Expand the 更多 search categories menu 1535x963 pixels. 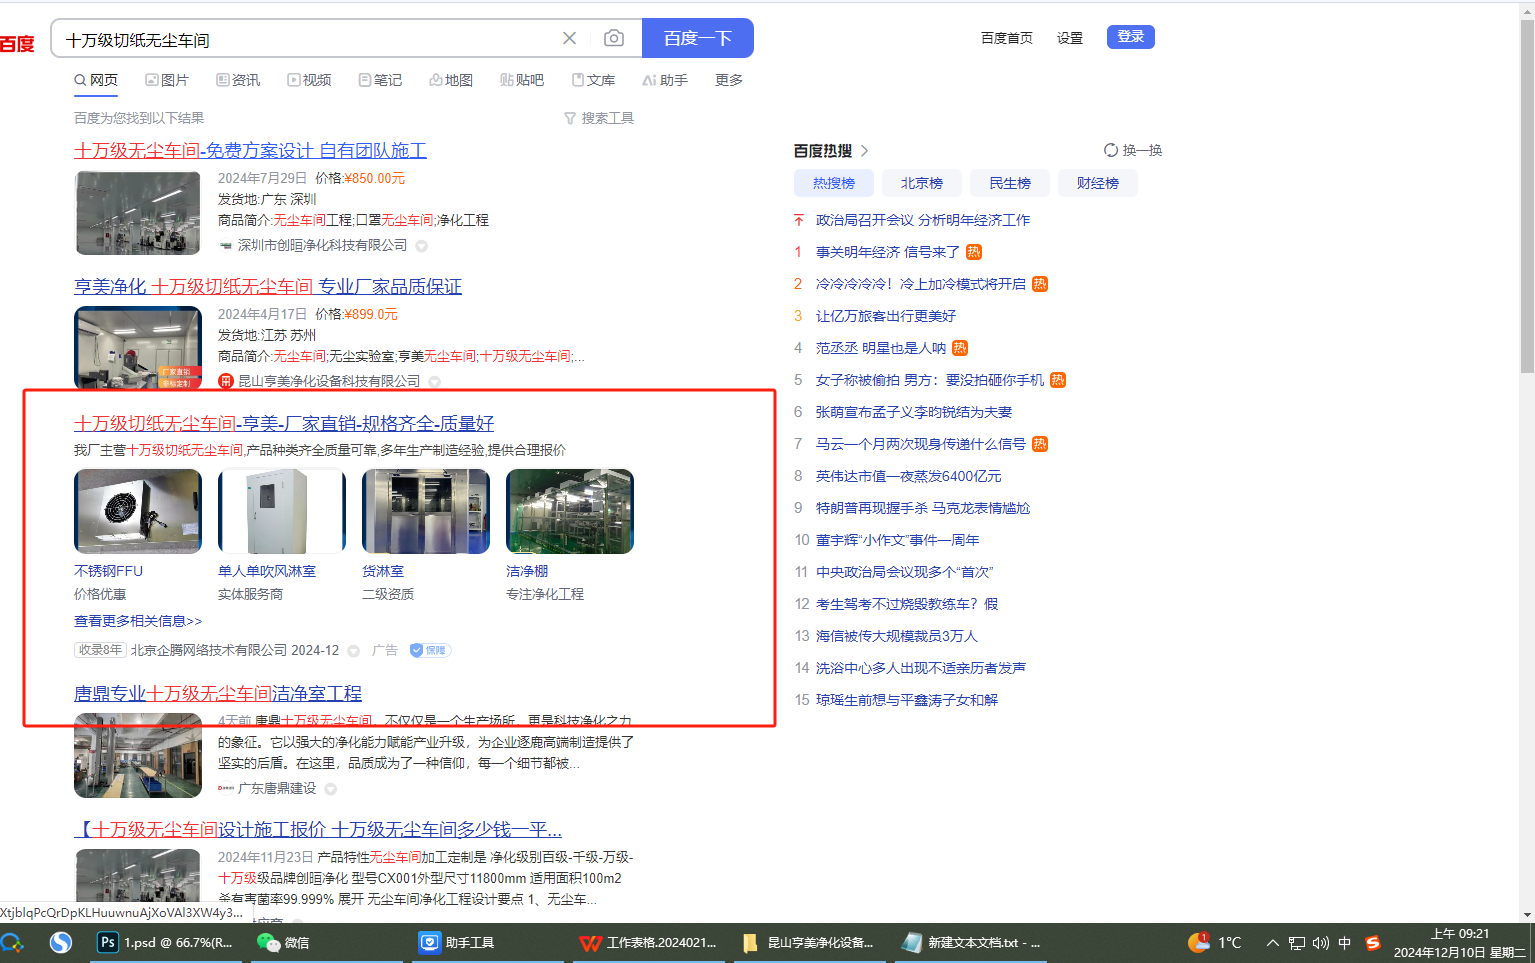pyautogui.click(x=728, y=80)
